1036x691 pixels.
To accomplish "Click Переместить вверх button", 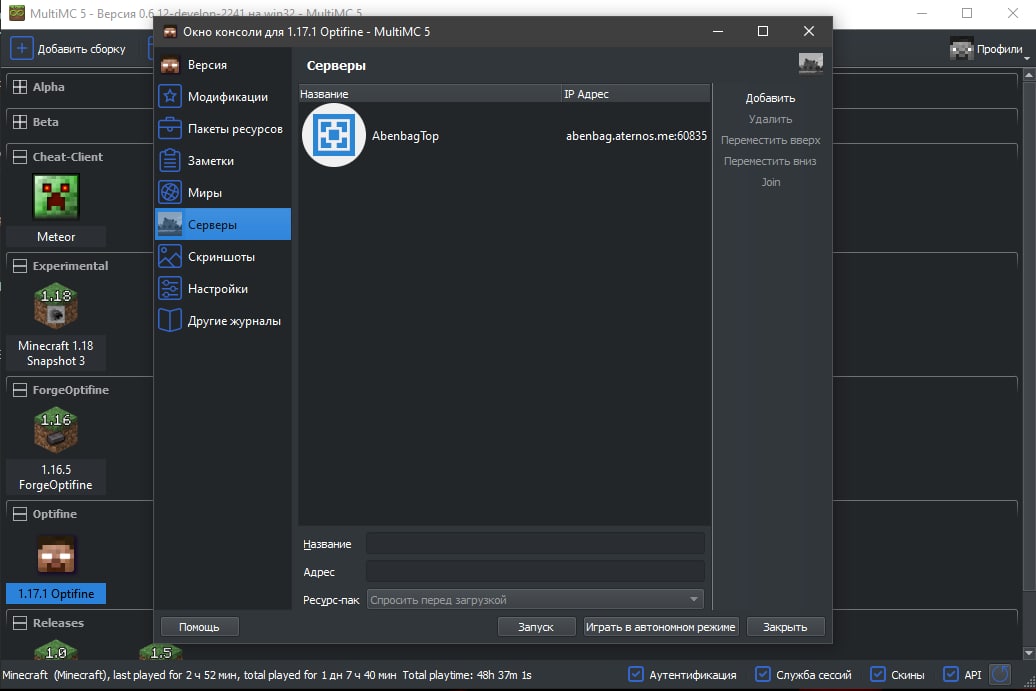I will (x=770, y=140).
